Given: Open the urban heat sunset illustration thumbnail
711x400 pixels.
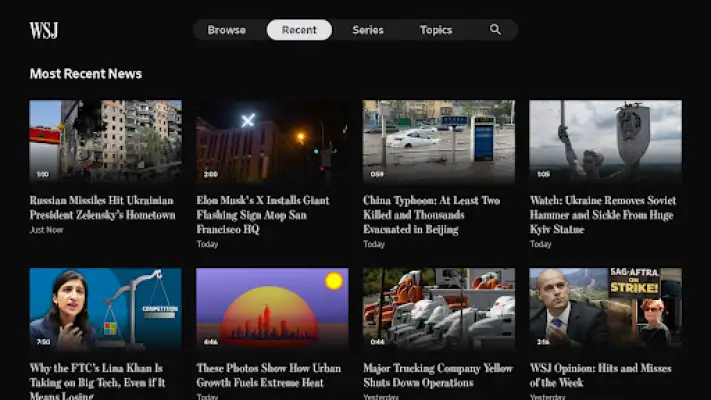Looking at the screenshot, I should [x=272, y=309].
